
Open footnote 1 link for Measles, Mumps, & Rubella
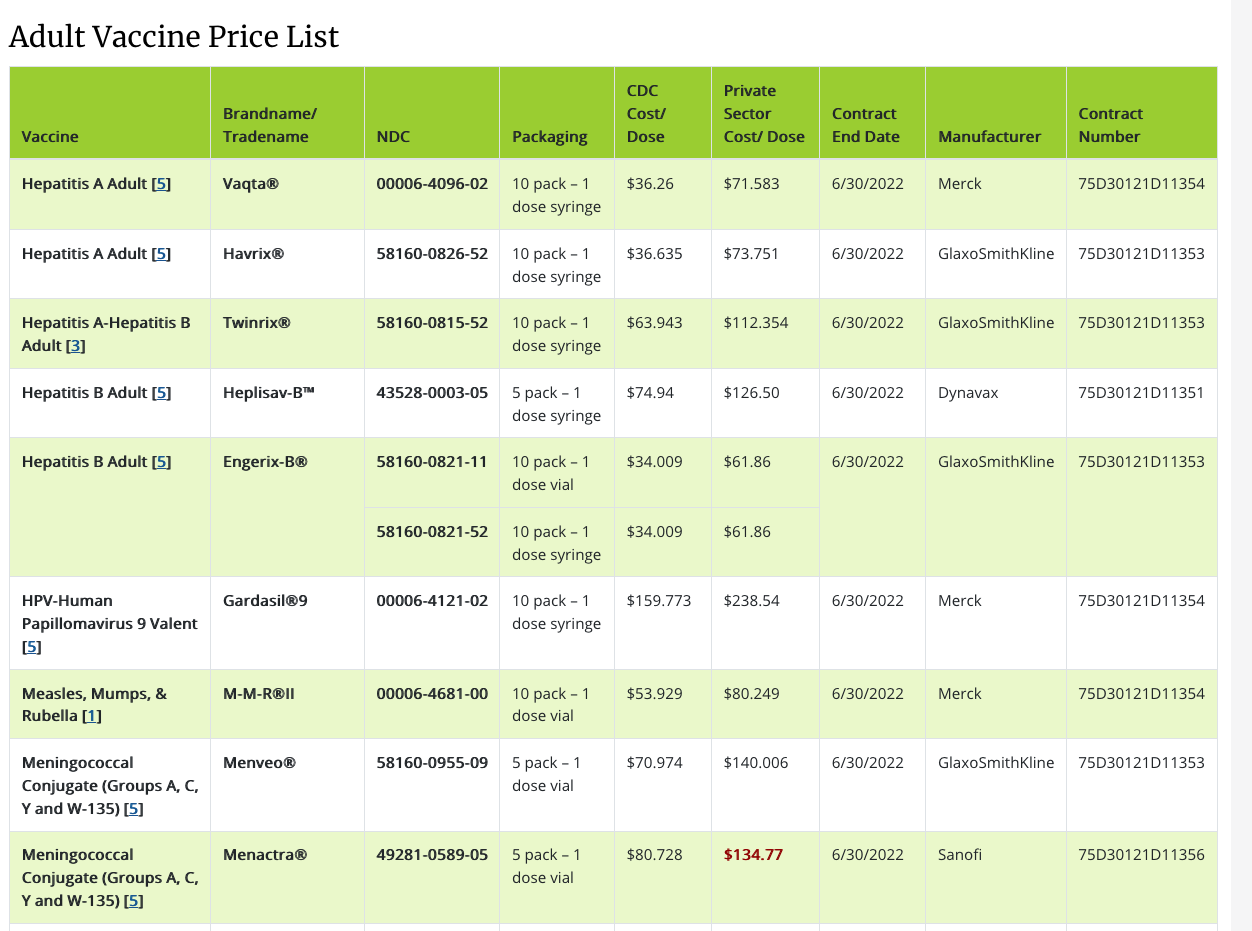click(91, 716)
